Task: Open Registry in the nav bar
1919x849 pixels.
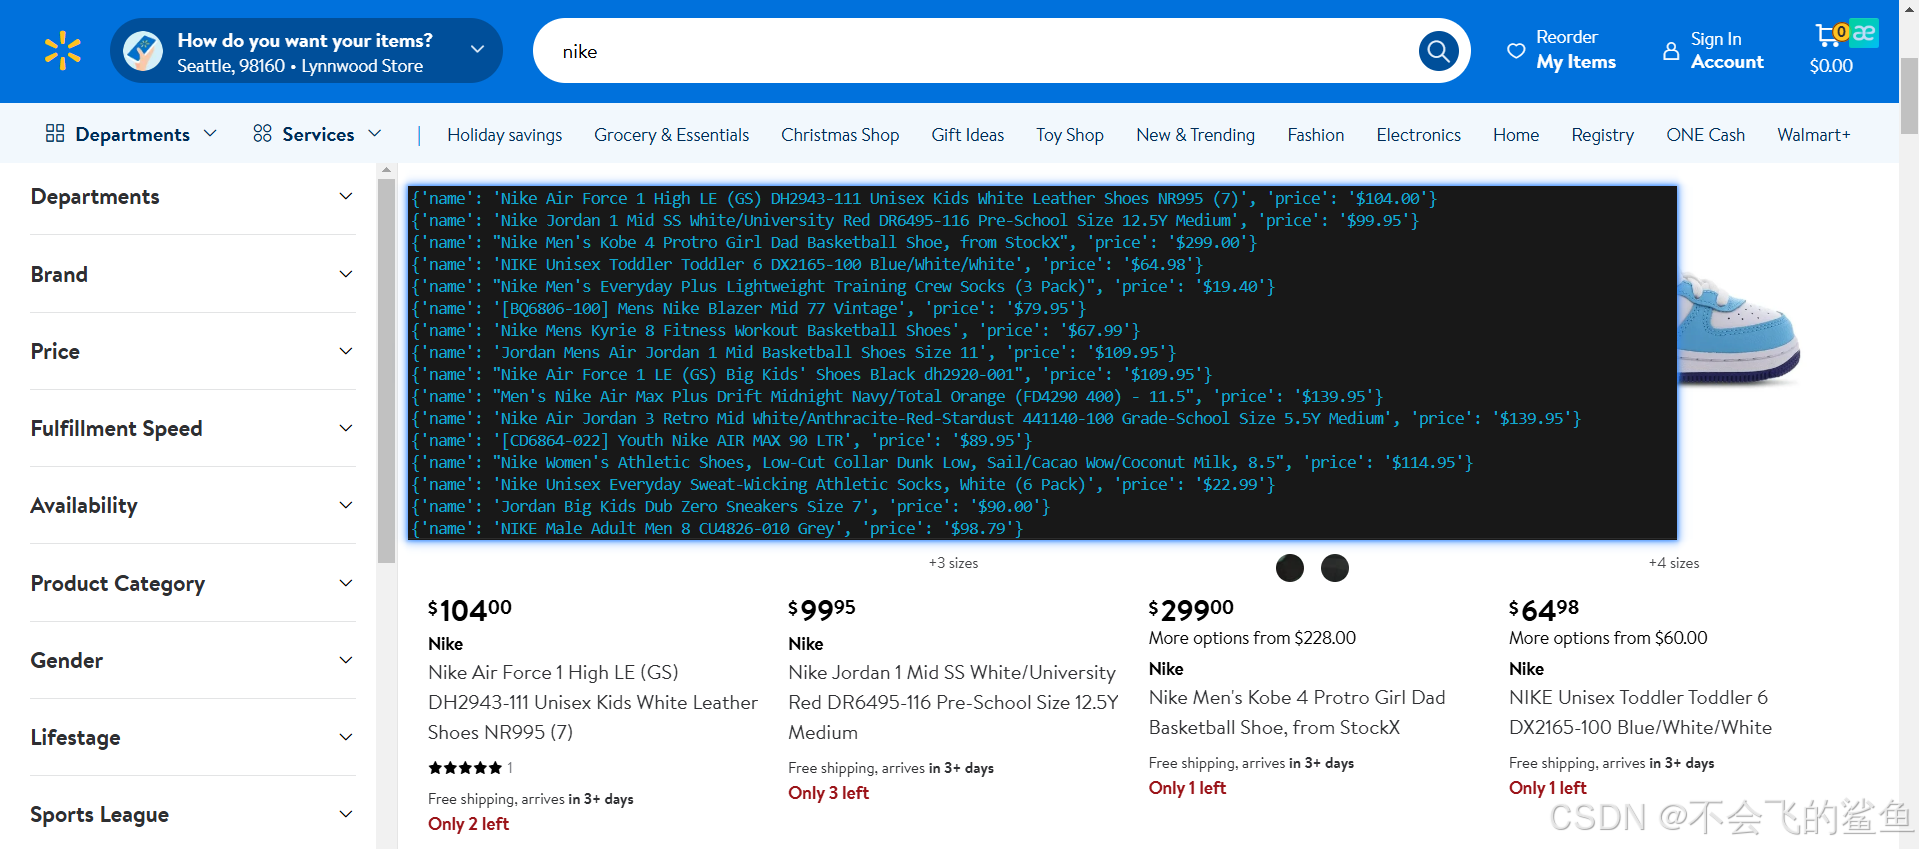Action: [1602, 135]
